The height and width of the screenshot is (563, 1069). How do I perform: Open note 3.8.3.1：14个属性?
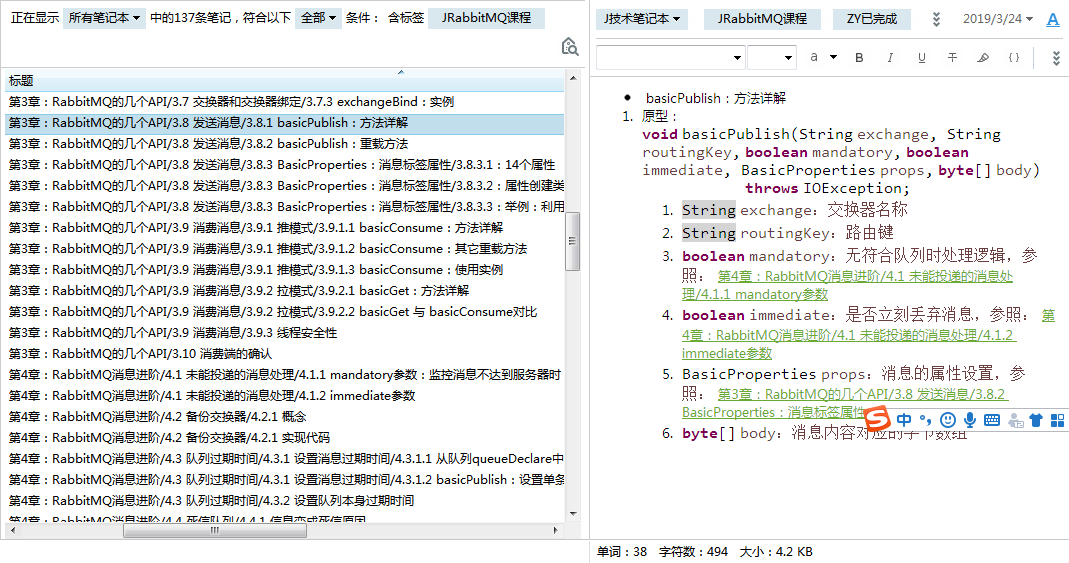284,165
